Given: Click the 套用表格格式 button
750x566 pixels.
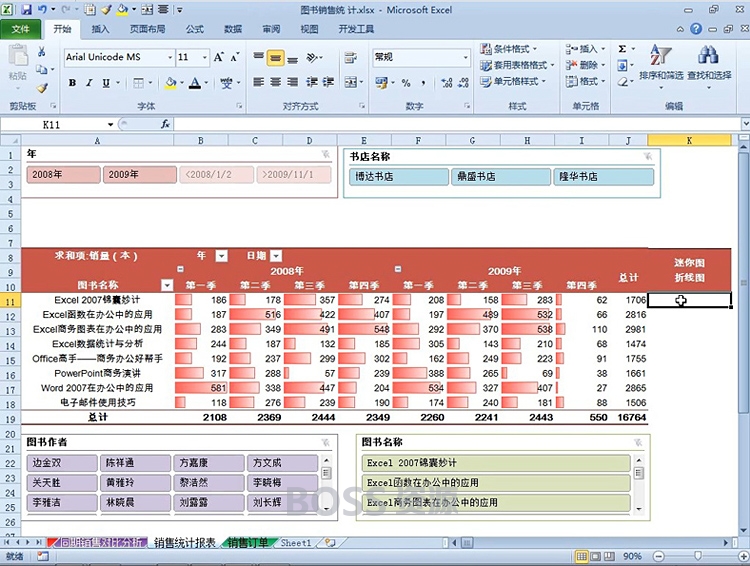Looking at the screenshot, I should pos(517,65).
